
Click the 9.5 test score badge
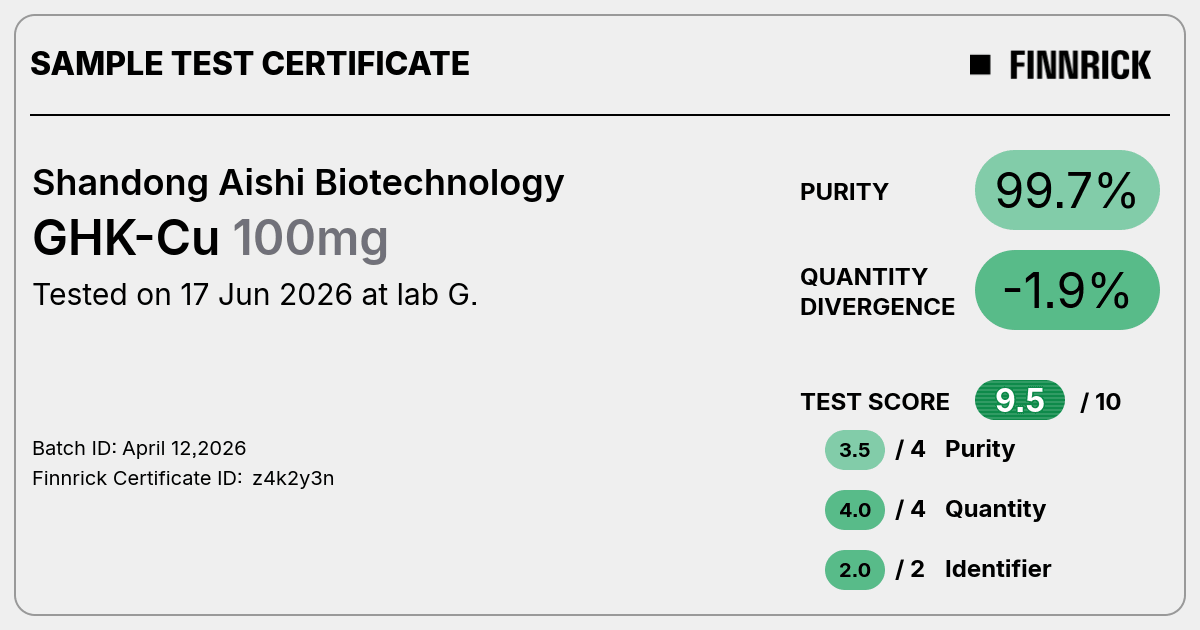tap(1020, 401)
